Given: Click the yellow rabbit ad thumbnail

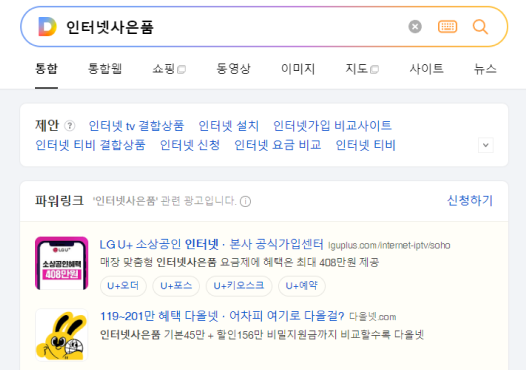Looking at the screenshot, I should coord(62,335).
